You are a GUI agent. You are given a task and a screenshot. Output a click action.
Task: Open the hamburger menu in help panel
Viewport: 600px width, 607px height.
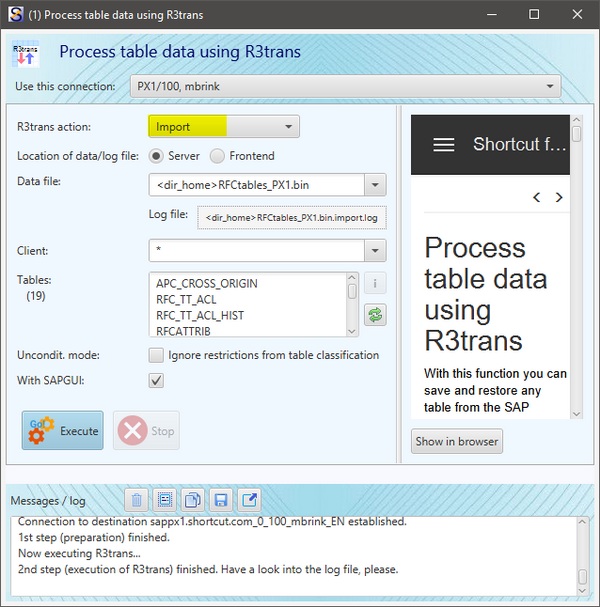pyautogui.click(x=443, y=145)
